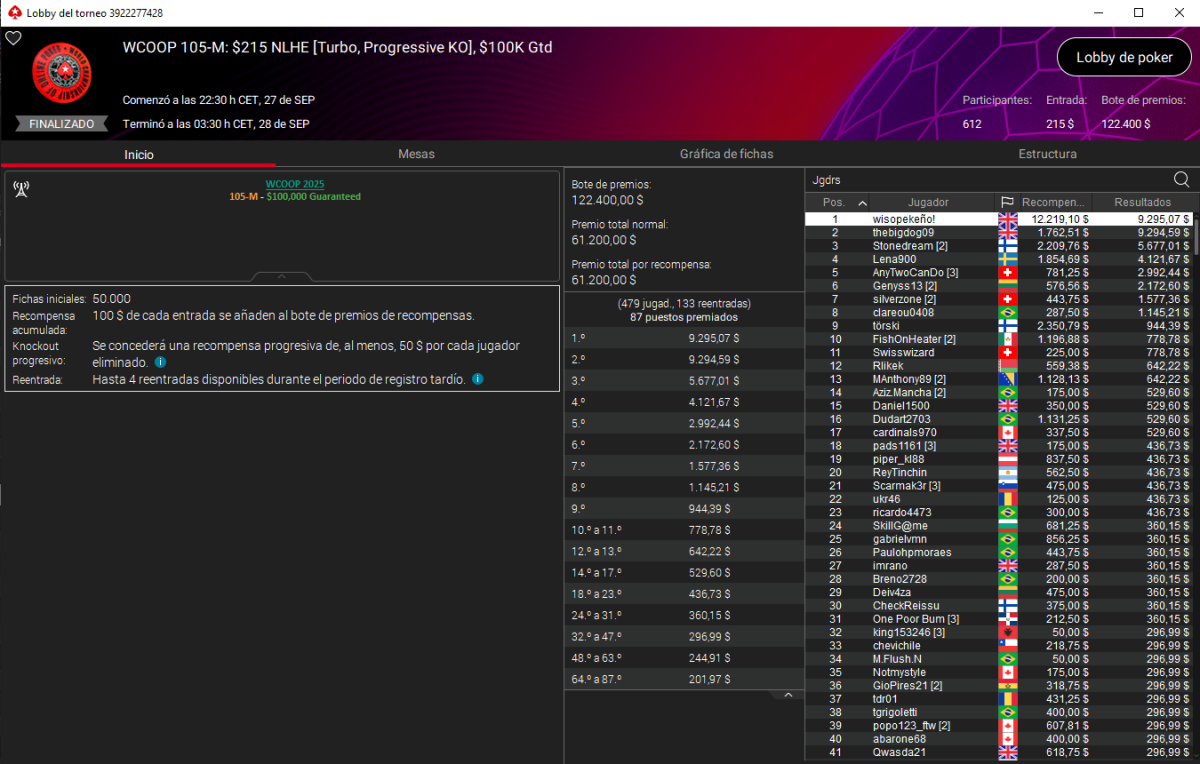Screen dimensions: 1200x764
Task: Open the re-entry info icon
Action: [x=477, y=379]
